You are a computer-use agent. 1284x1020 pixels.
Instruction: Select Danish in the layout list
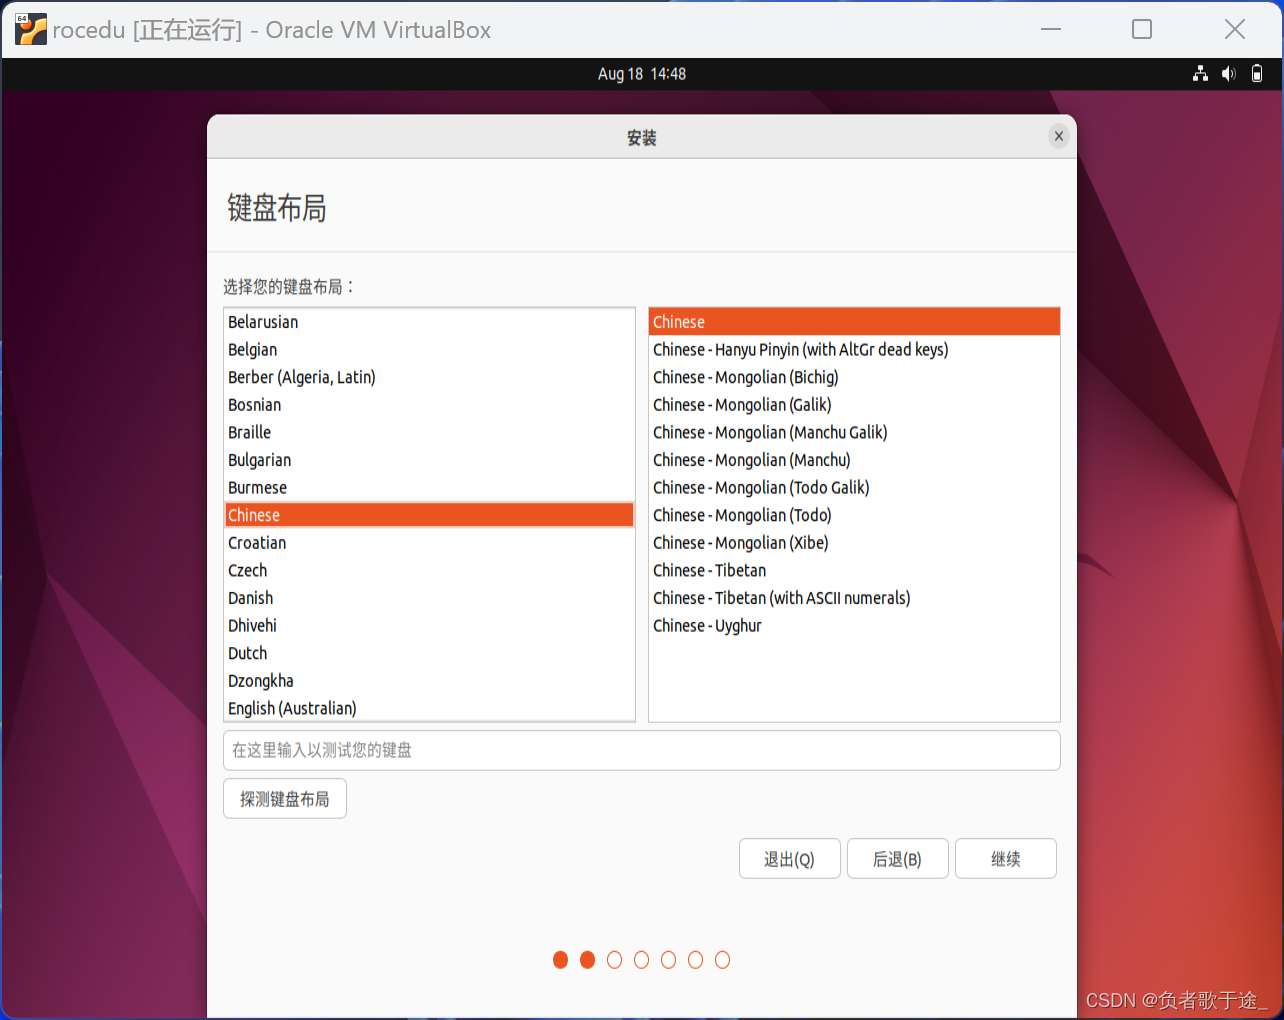[430, 598]
